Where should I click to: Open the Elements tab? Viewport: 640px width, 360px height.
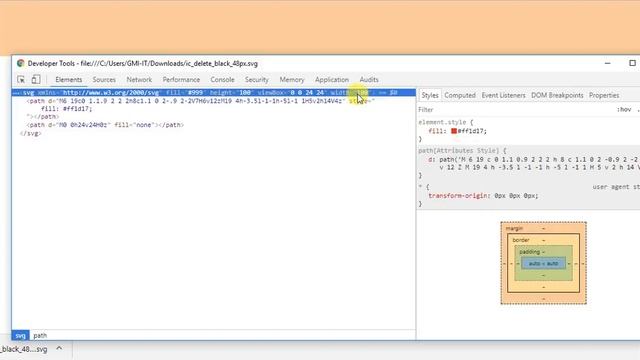69,80
